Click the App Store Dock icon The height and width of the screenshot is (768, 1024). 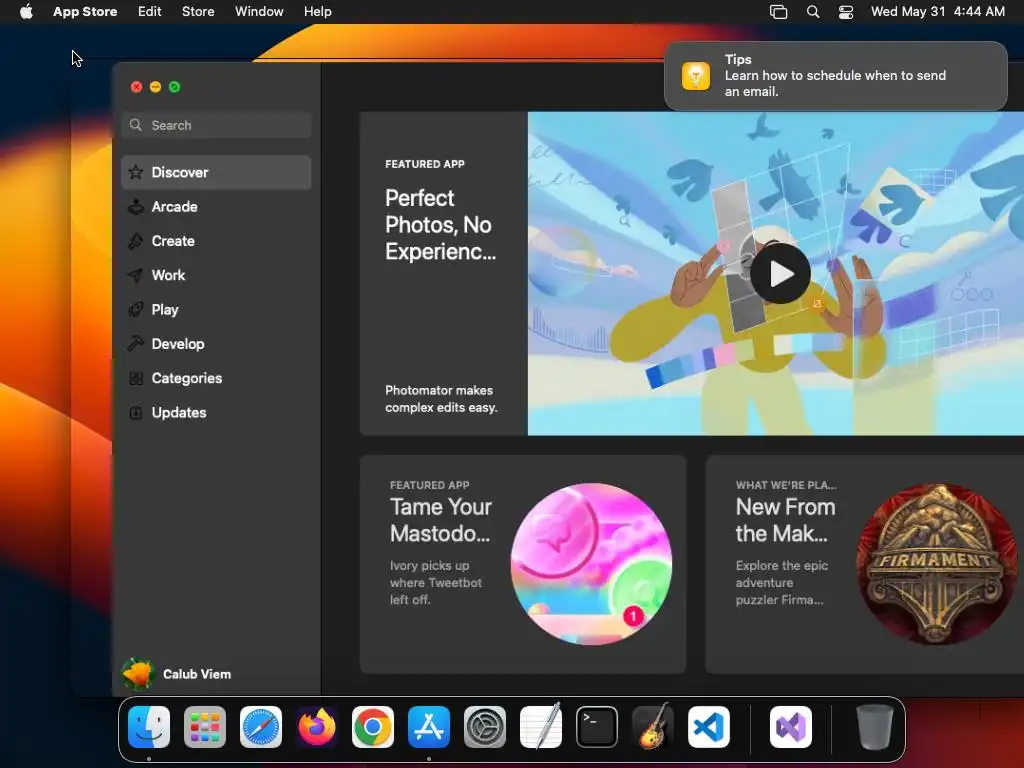pyautogui.click(x=429, y=727)
